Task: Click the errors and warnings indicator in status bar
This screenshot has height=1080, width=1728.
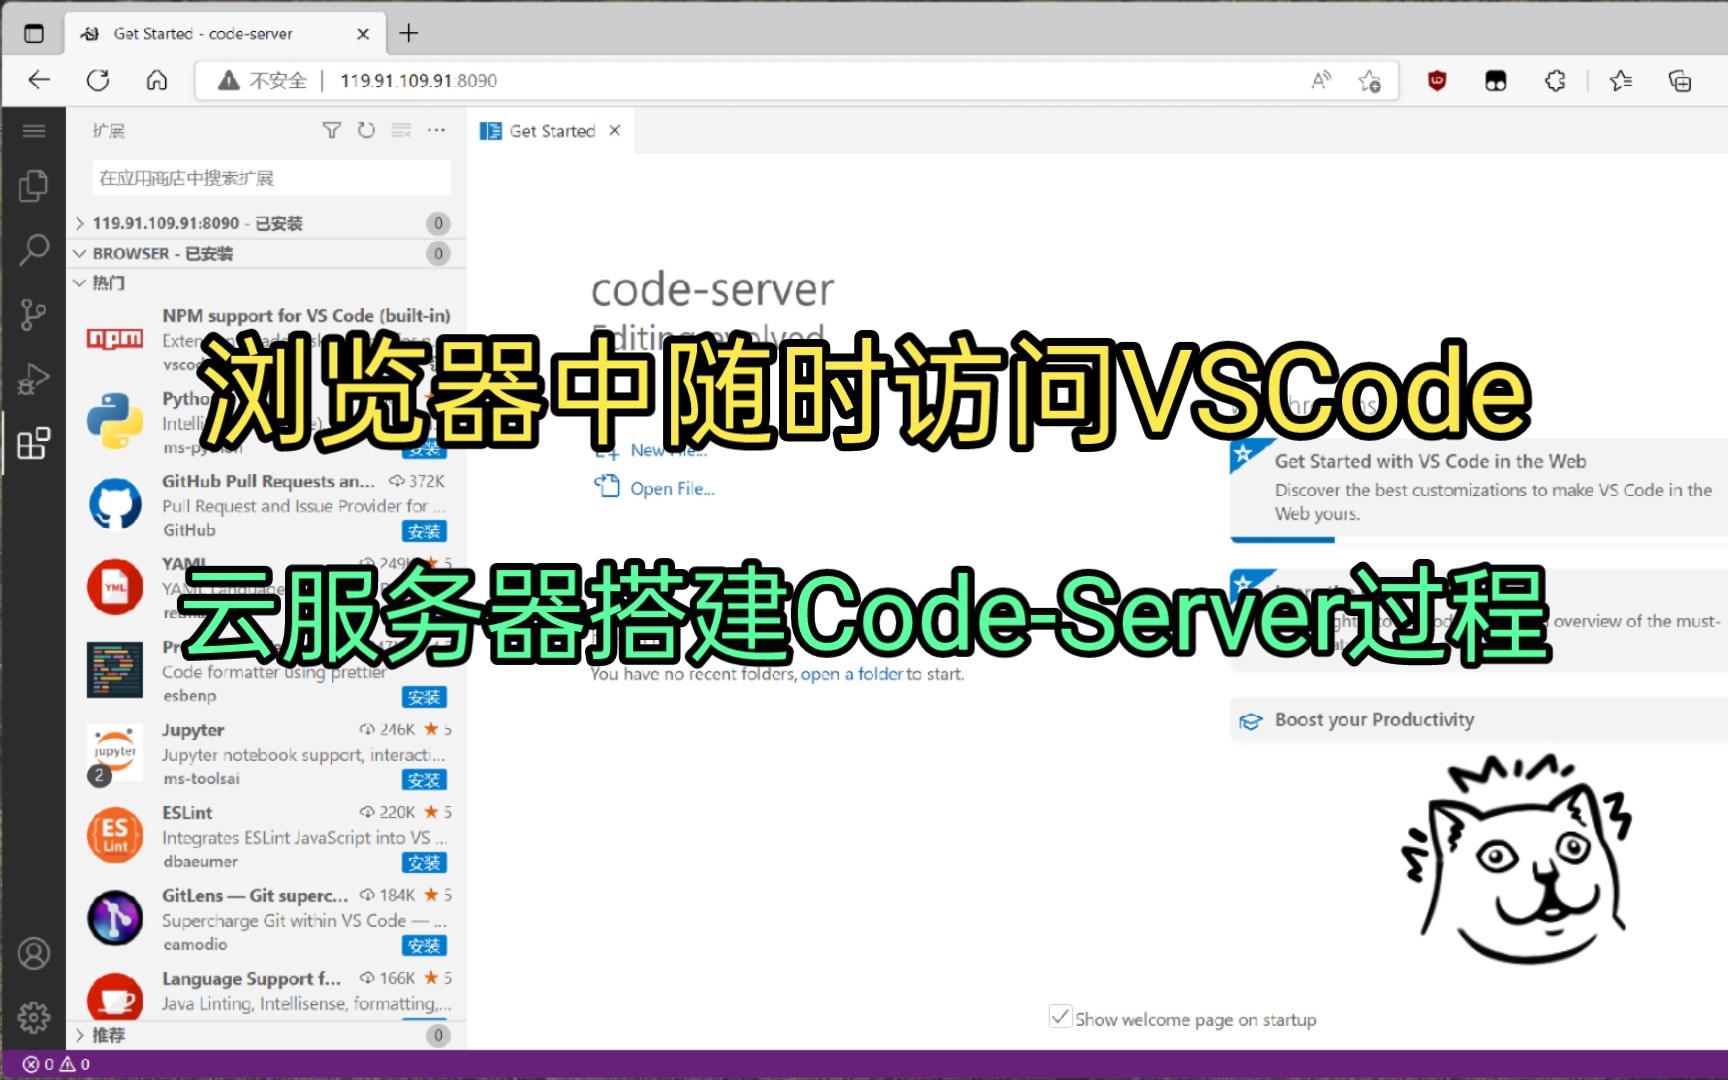Action: [x=55, y=1063]
